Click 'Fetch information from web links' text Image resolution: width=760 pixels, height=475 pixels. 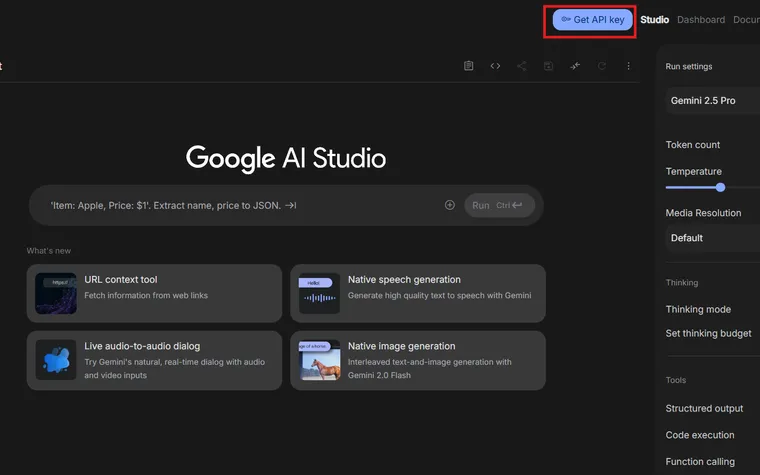coord(146,295)
